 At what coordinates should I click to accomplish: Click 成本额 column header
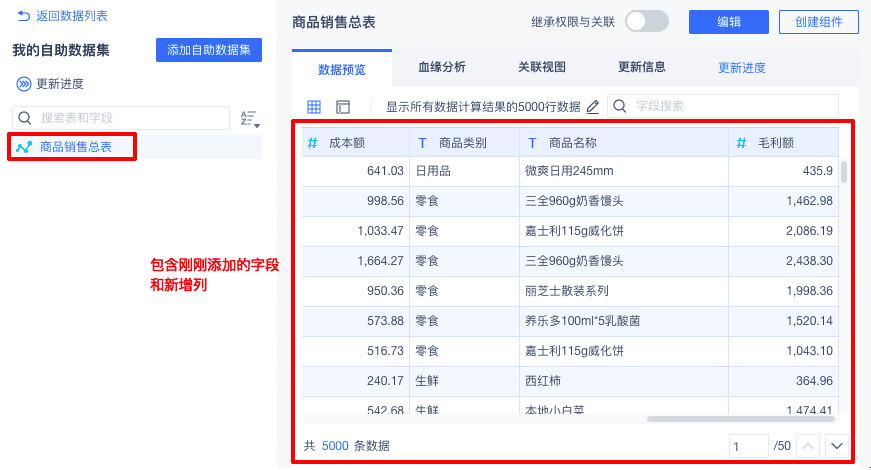pyautogui.click(x=356, y=143)
